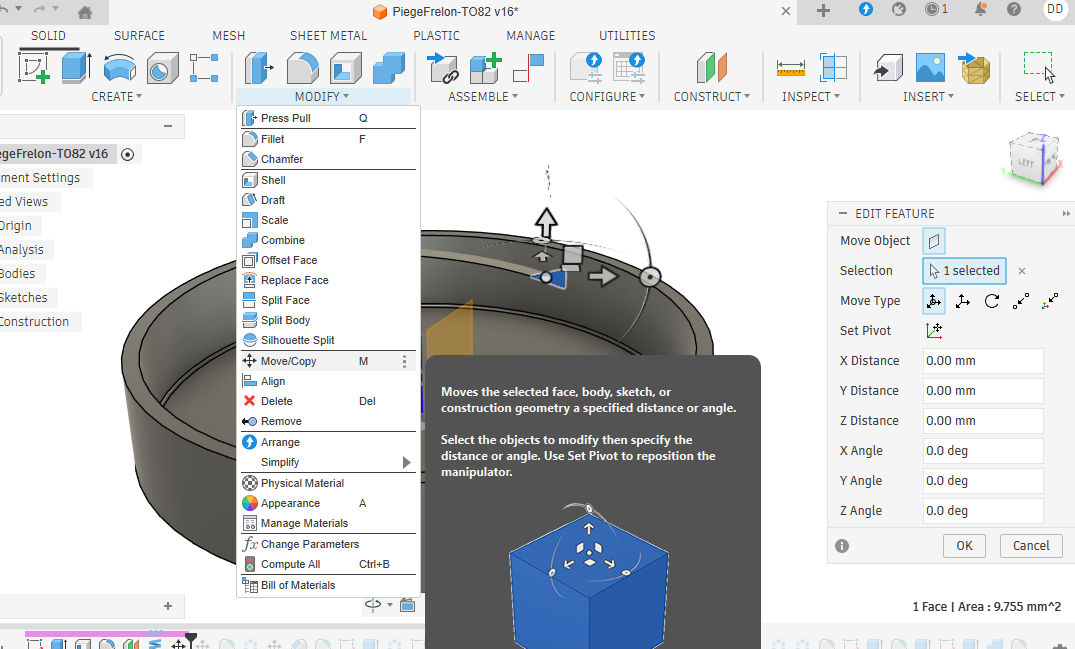Choose Split Body from the Modify menu
1075x649 pixels.
(x=285, y=320)
